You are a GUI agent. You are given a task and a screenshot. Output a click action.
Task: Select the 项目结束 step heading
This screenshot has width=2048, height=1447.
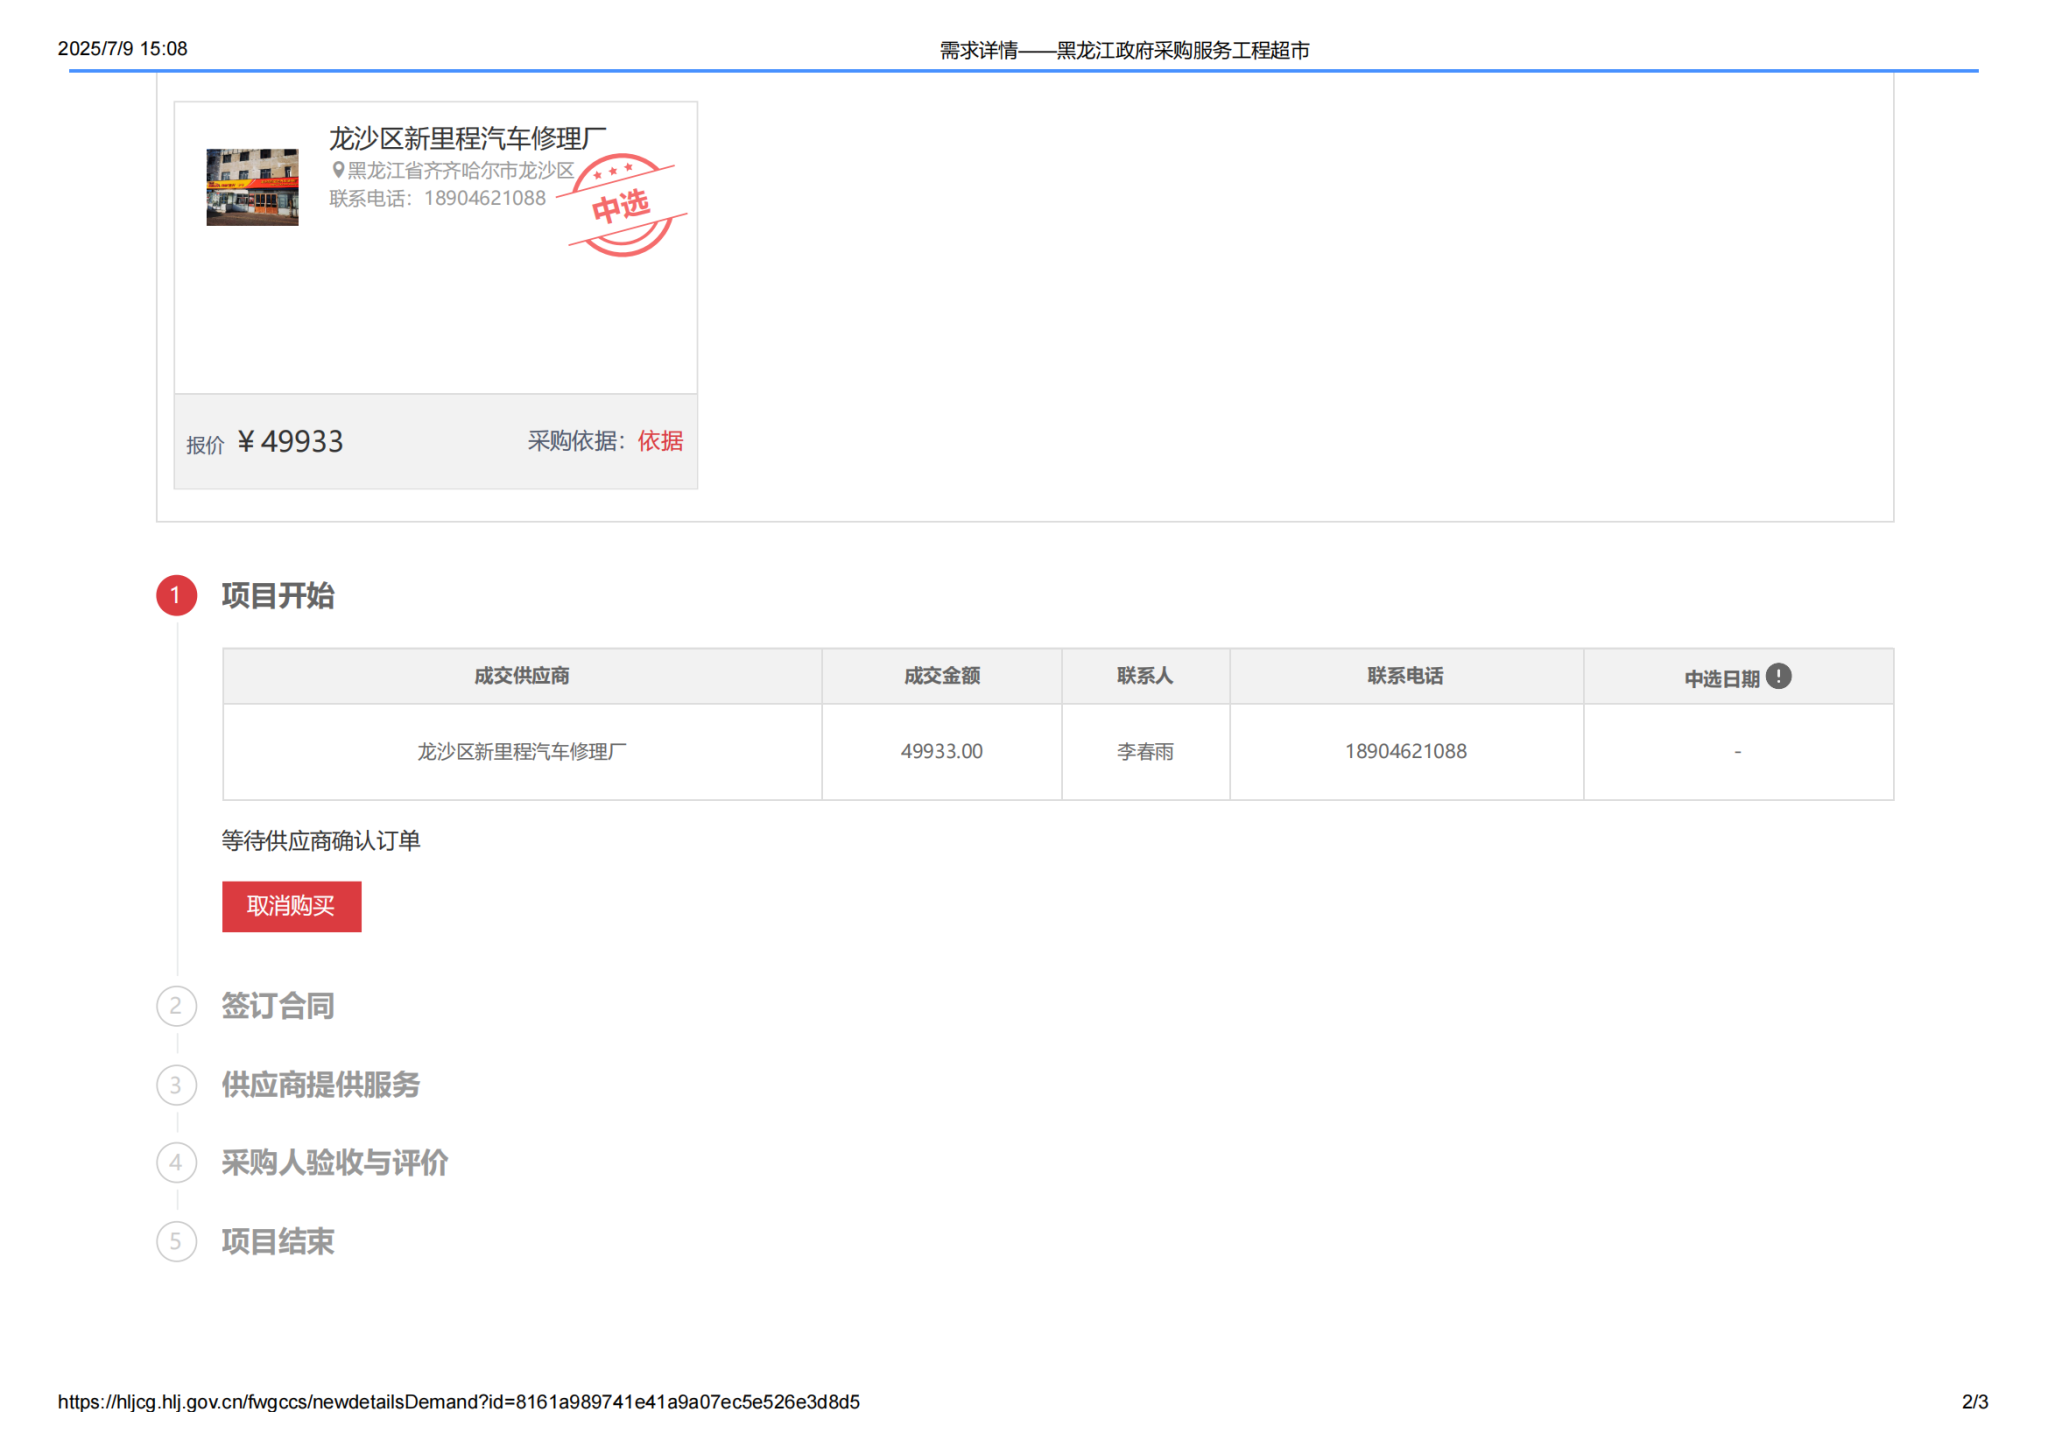[278, 1242]
